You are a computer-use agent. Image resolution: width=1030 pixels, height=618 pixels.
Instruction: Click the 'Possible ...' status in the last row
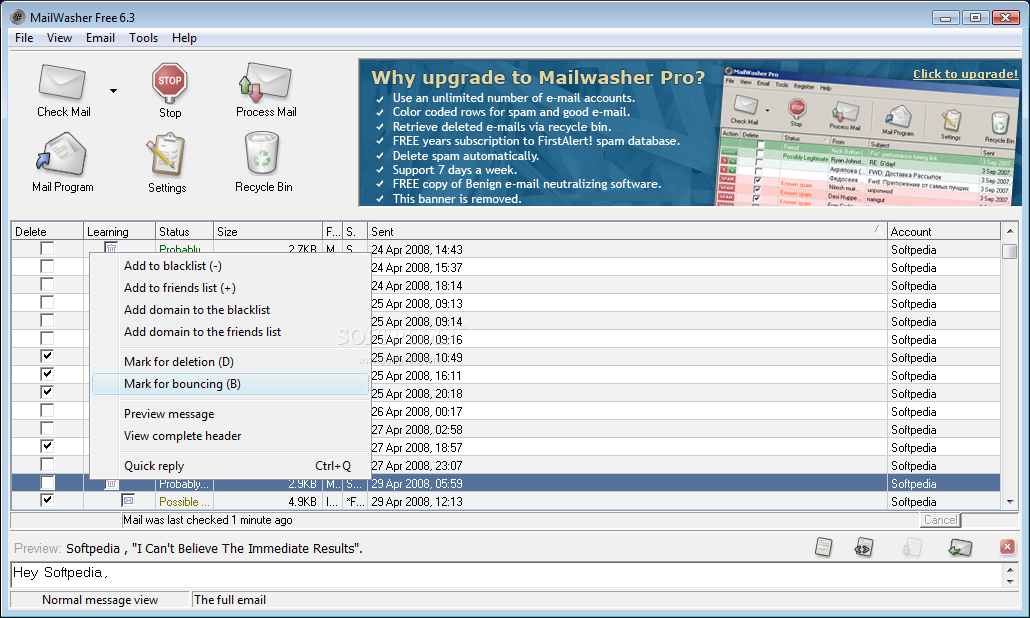(184, 502)
